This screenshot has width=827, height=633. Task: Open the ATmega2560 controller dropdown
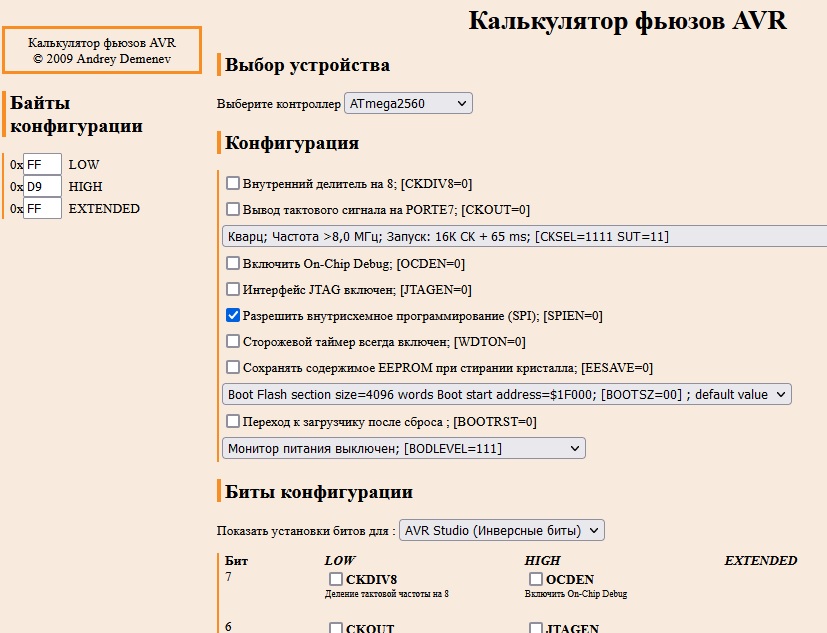(x=408, y=103)
